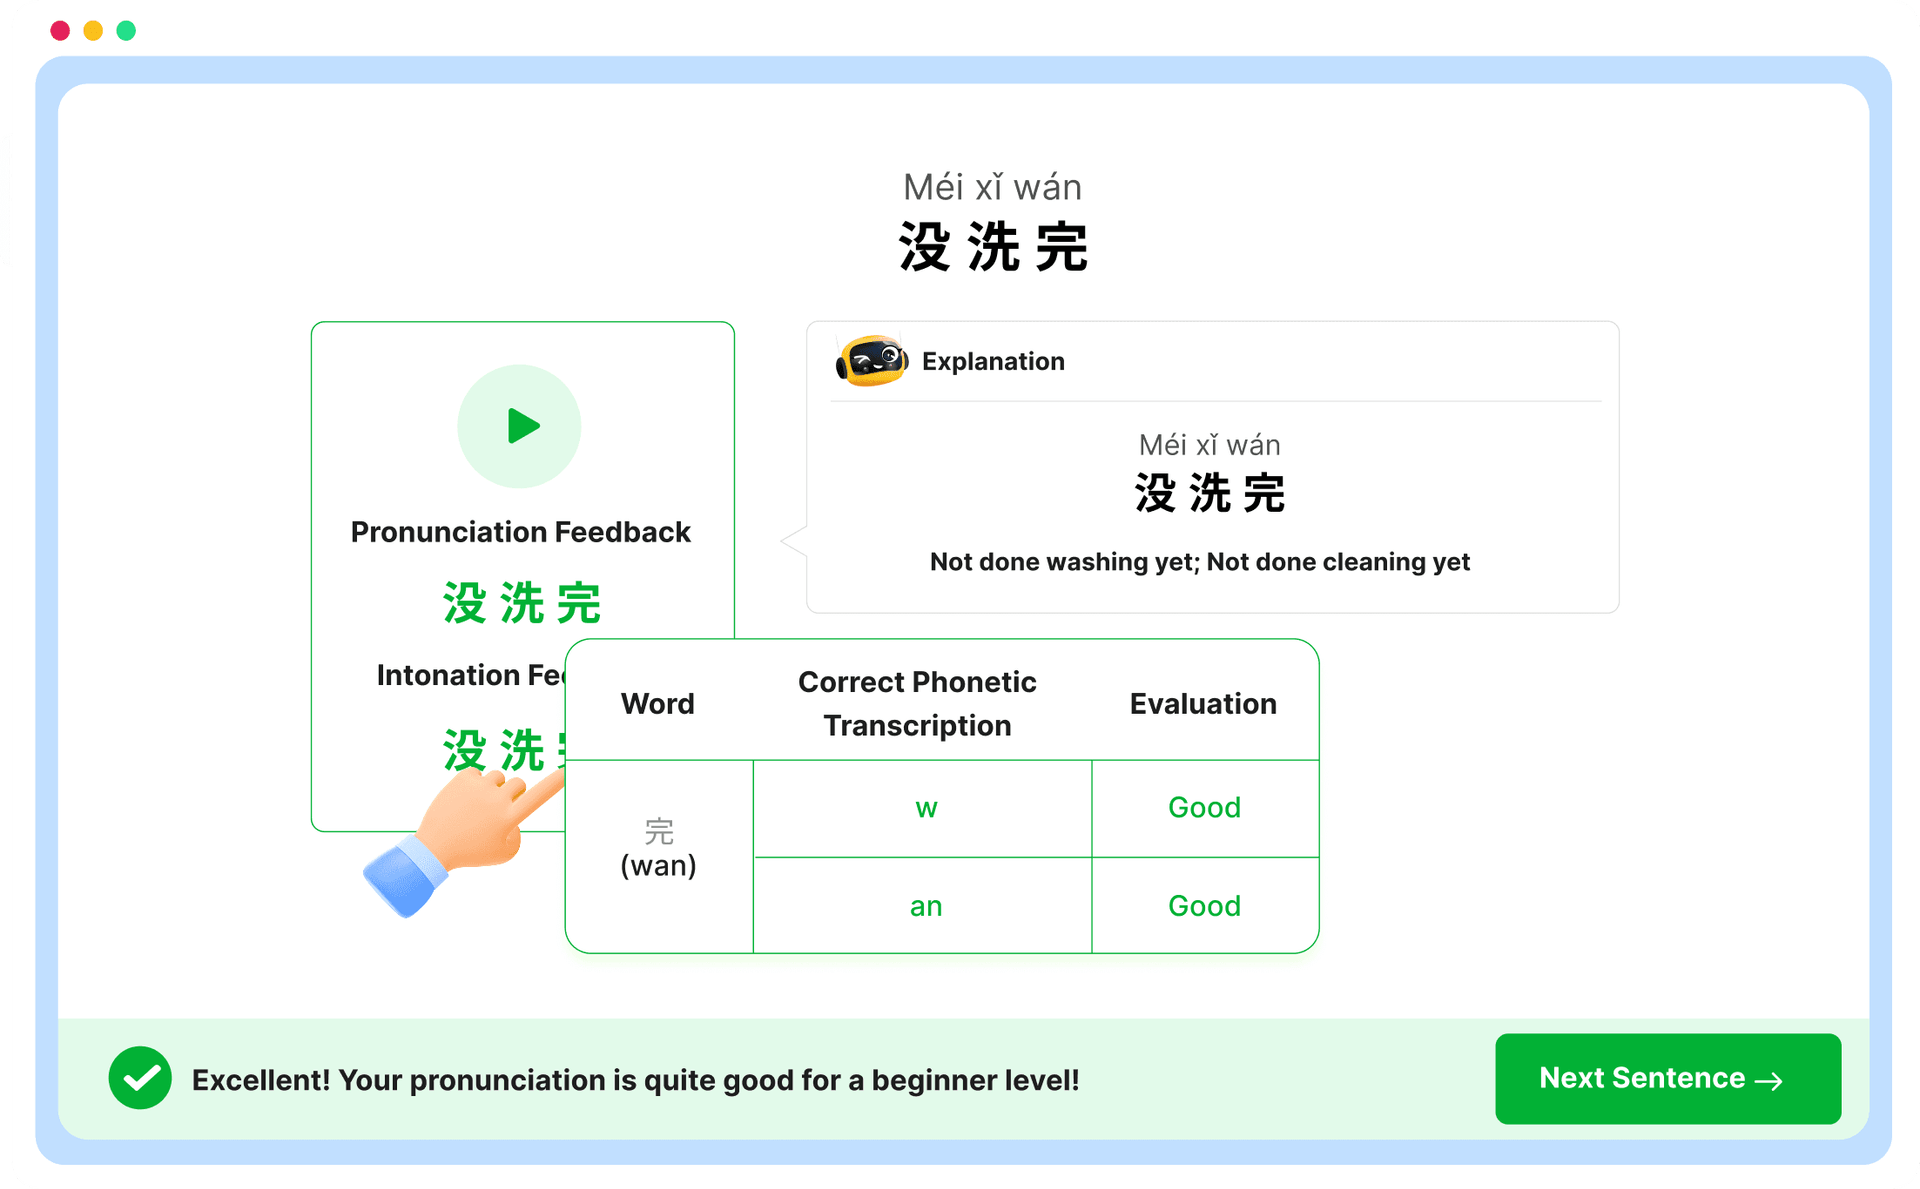Open the Evaluation column details
Image resolution: width=1920 pixels, height=1189 pixels.
coord(1203,703)
